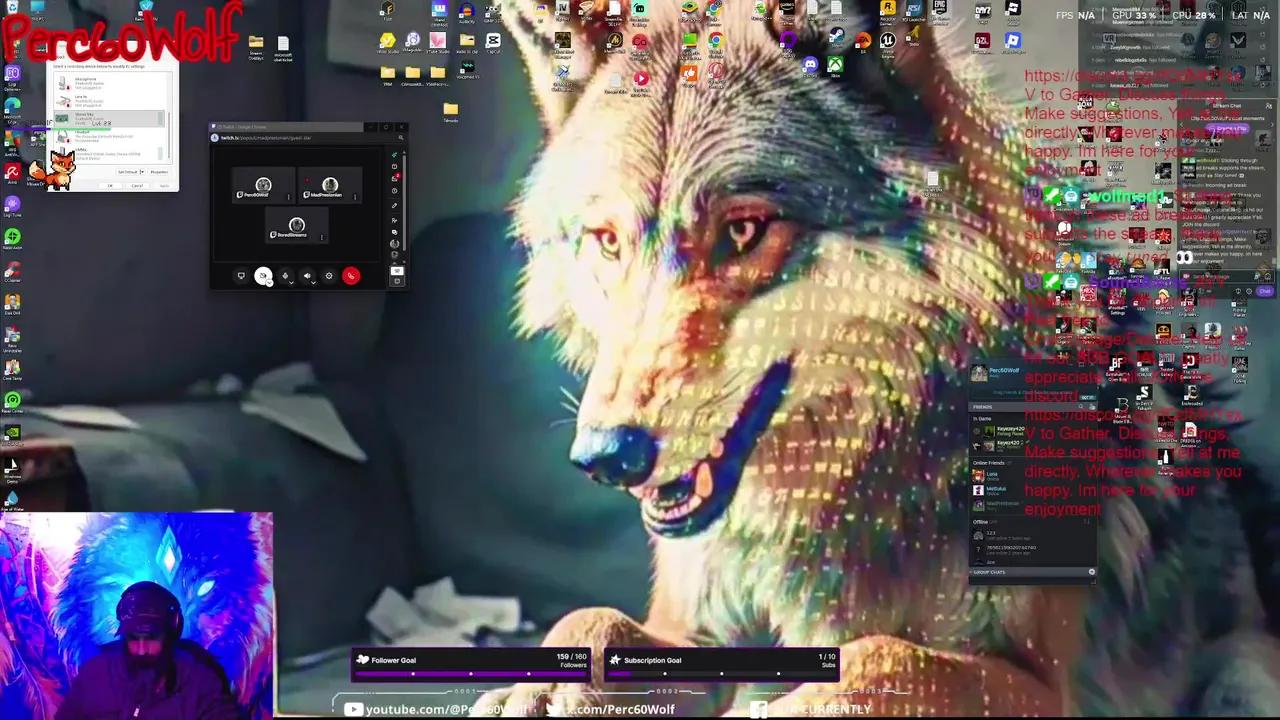Share screen in Twitch Guest Star window
Image resolution: width=1280 pixels, height=720 pixels.
click(241, 276)
